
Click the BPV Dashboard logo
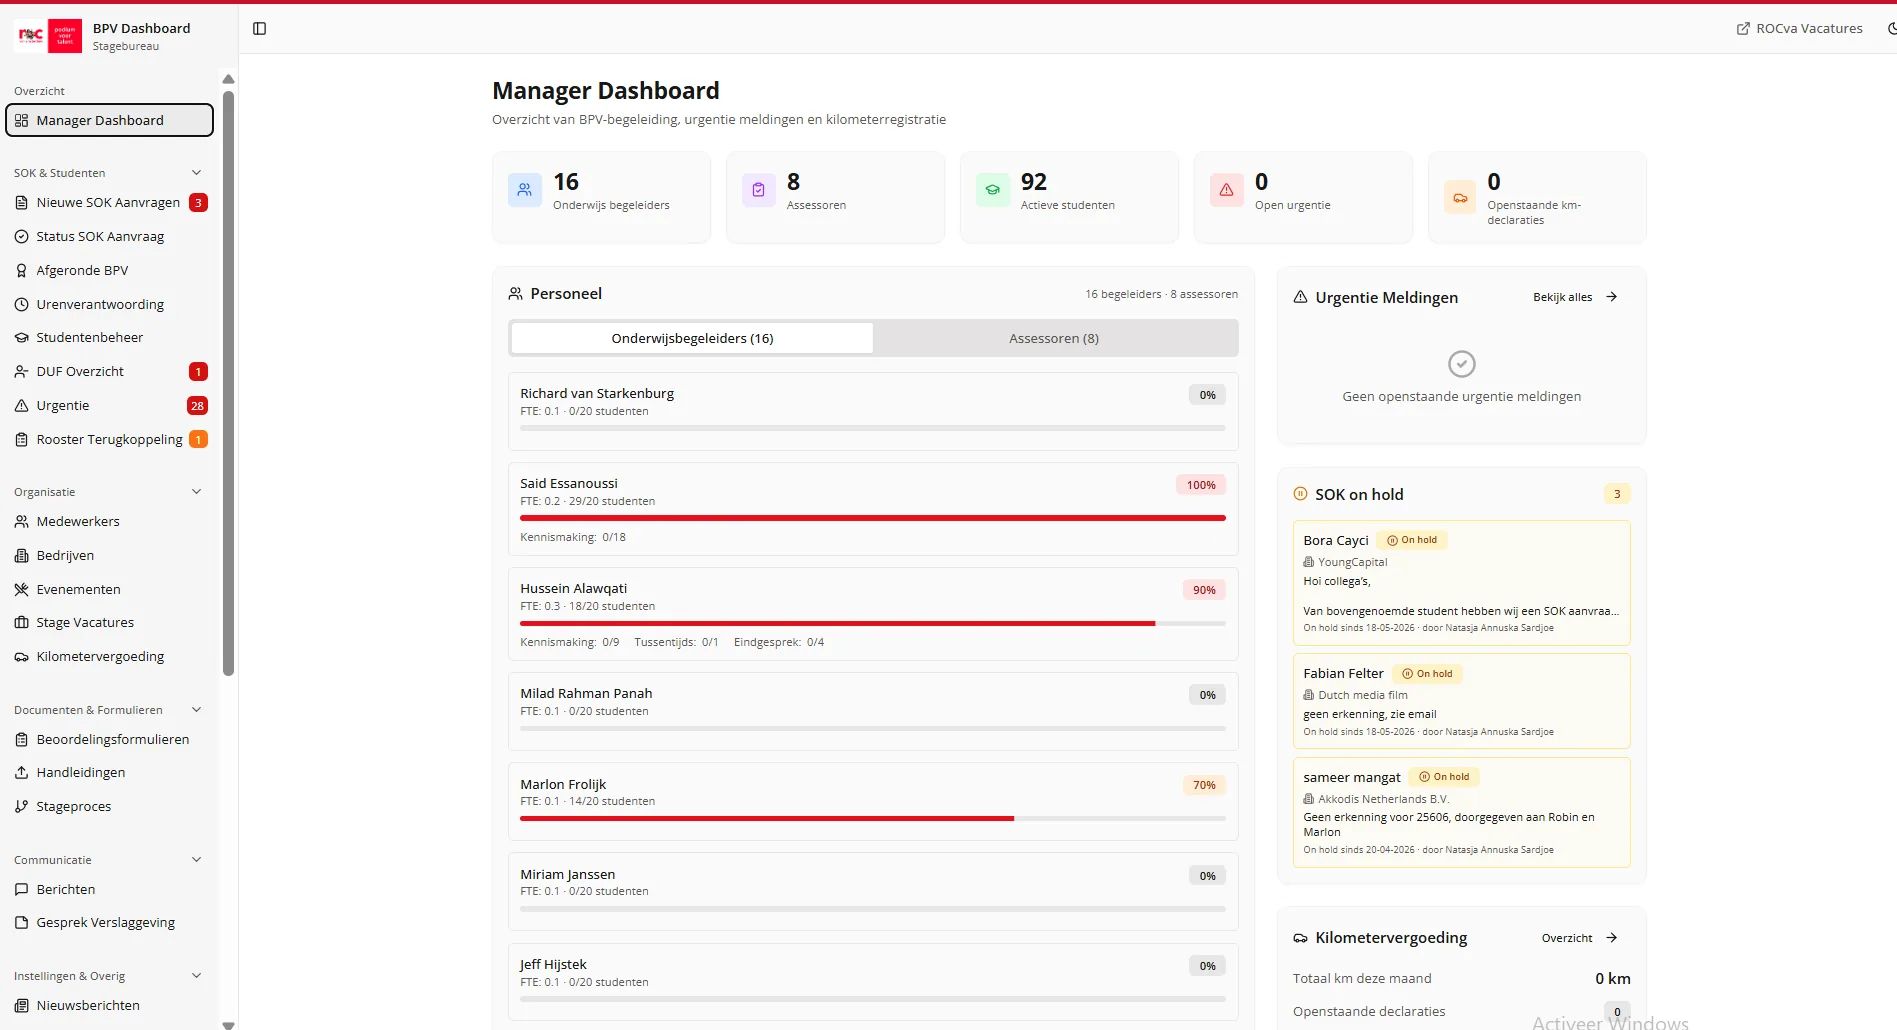(48, 36)
